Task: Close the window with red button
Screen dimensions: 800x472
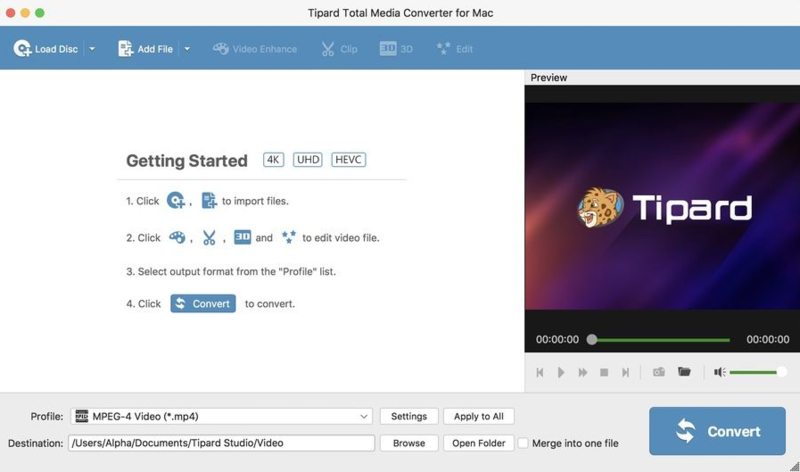Action: (10, 13)
